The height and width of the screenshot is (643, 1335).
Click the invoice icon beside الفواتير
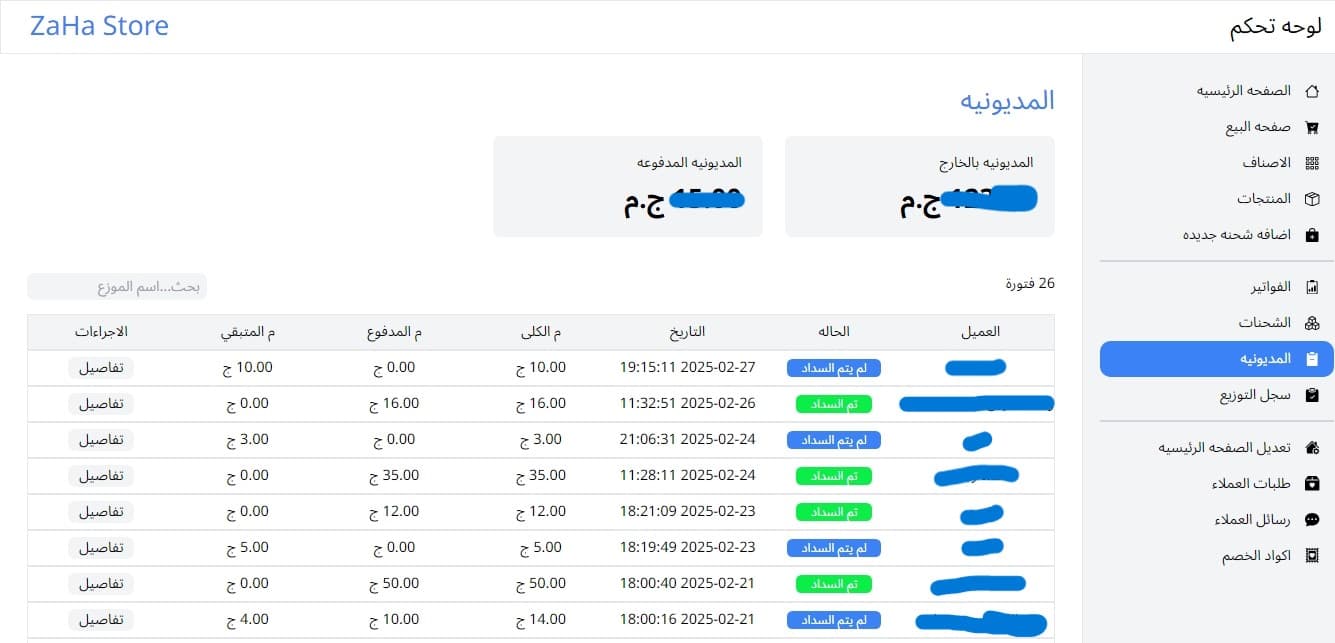pos(1313,287)
